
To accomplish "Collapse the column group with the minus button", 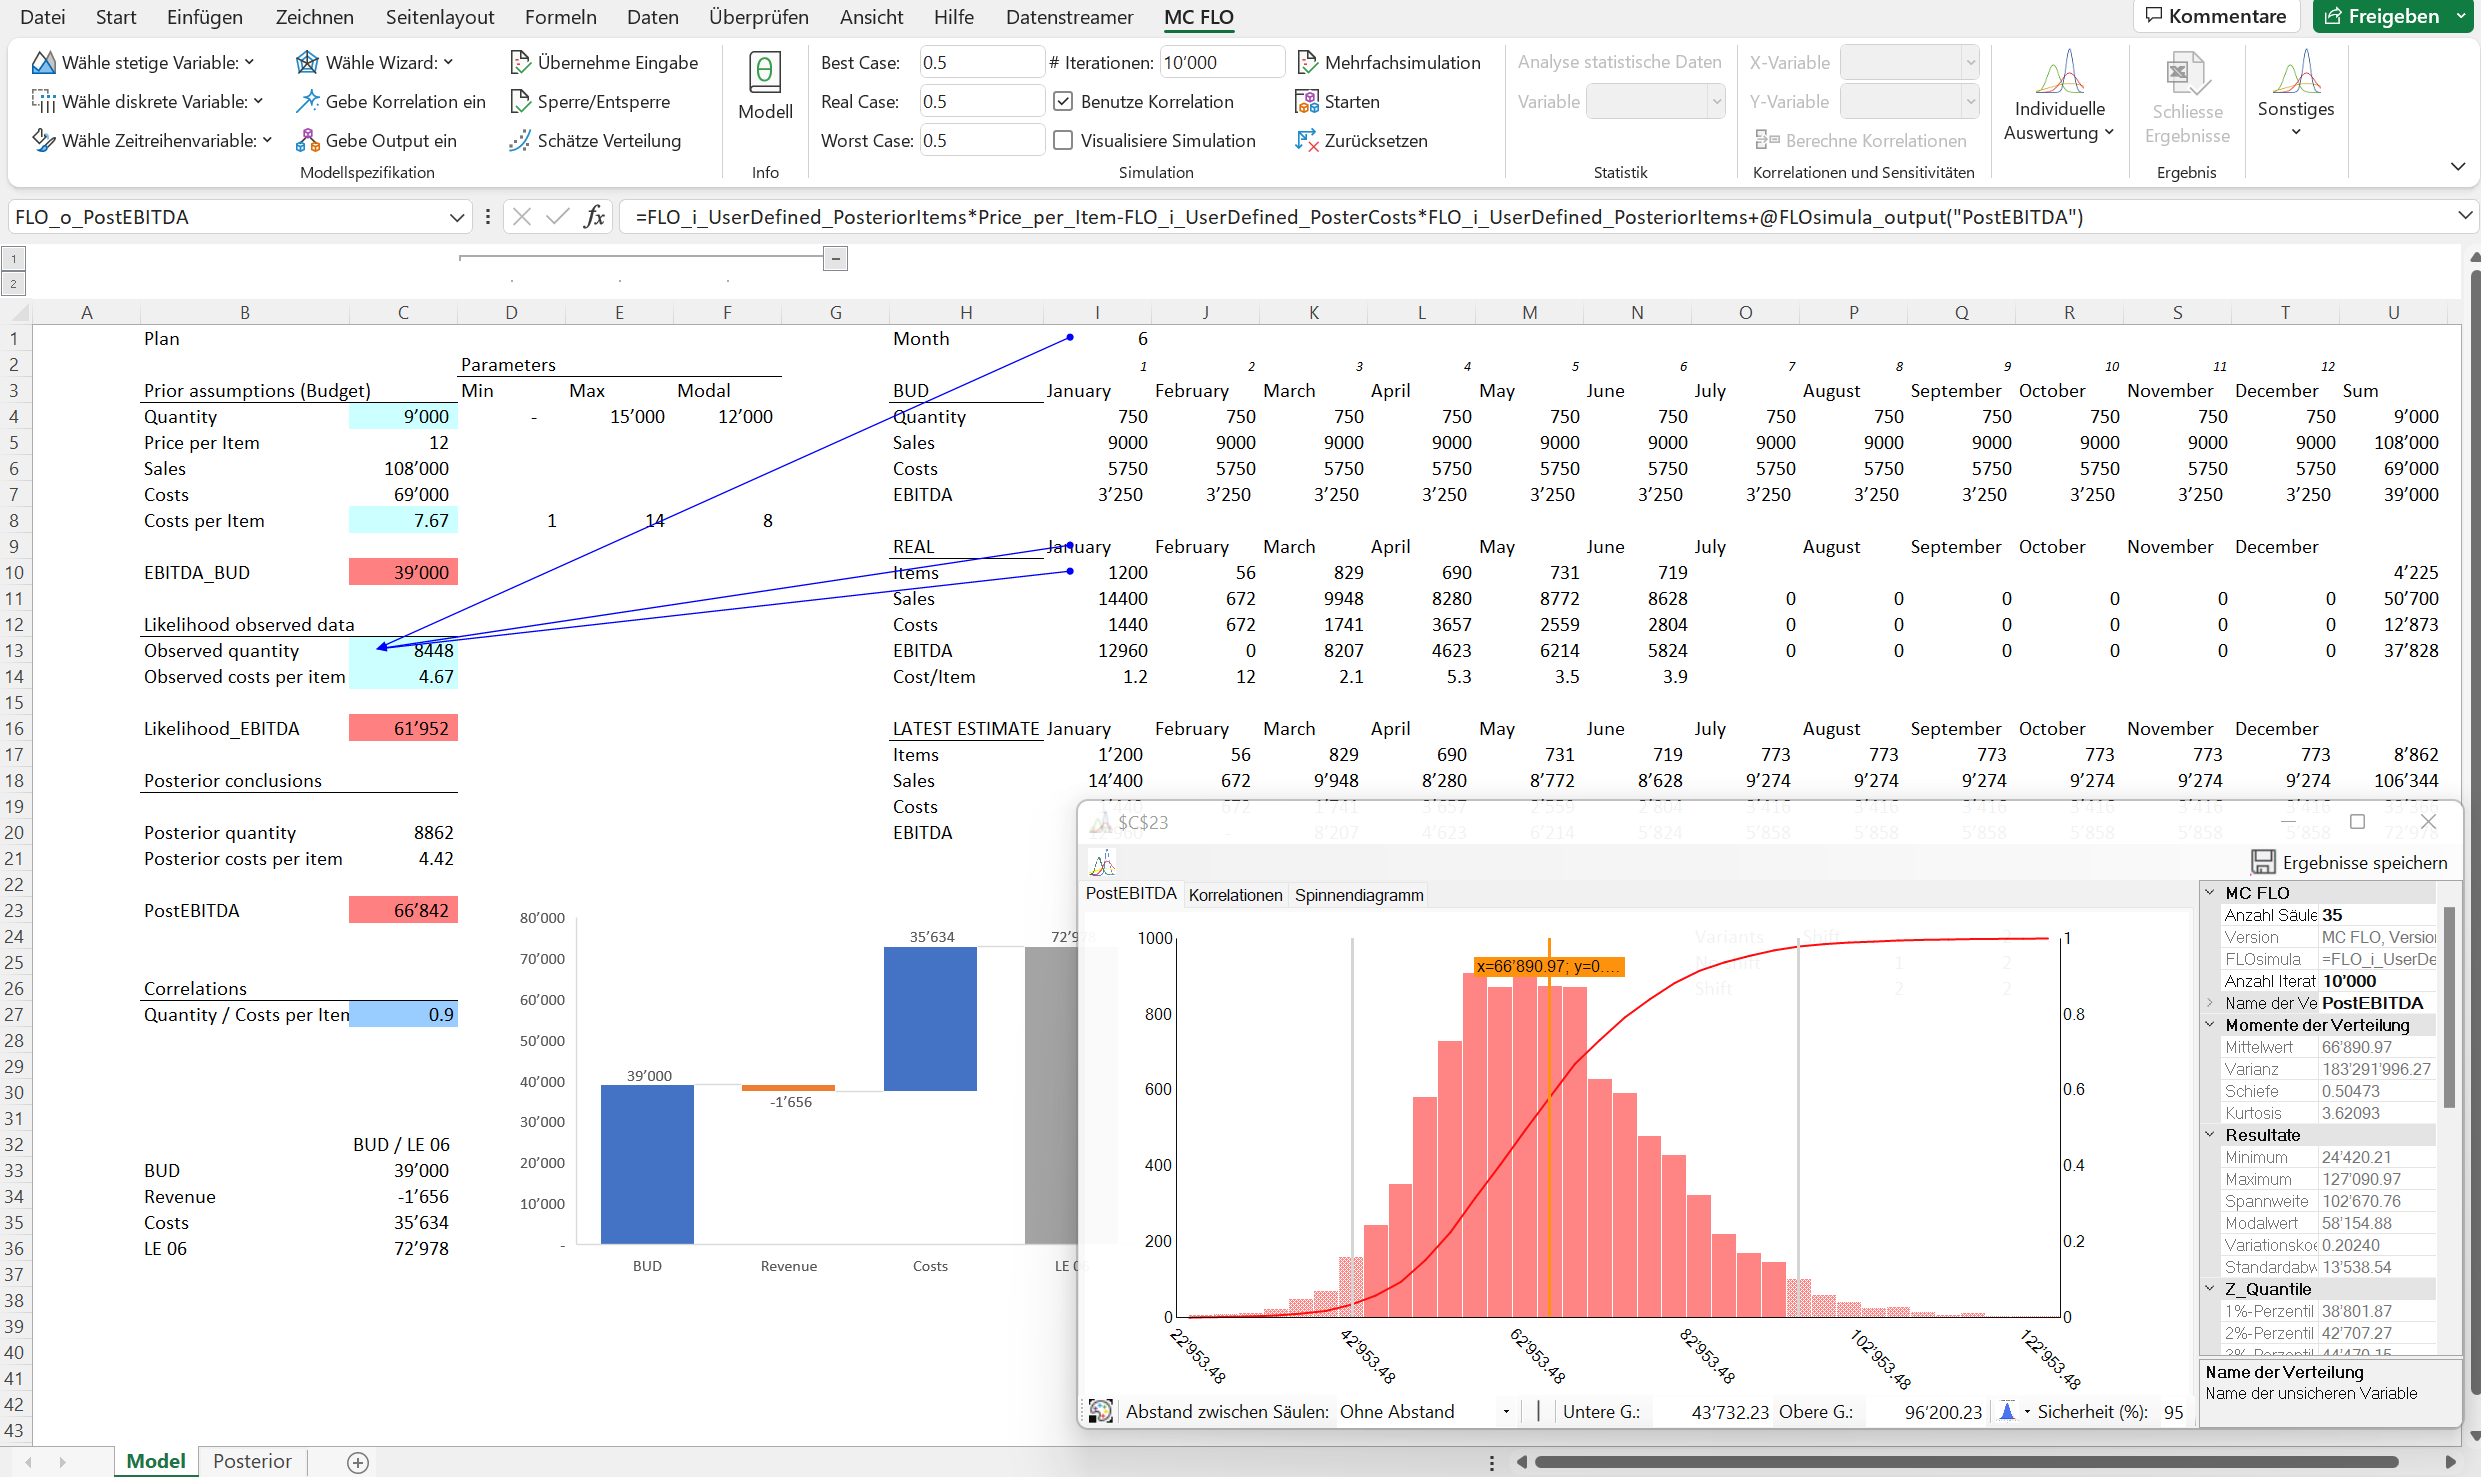I will pos(836,258).
